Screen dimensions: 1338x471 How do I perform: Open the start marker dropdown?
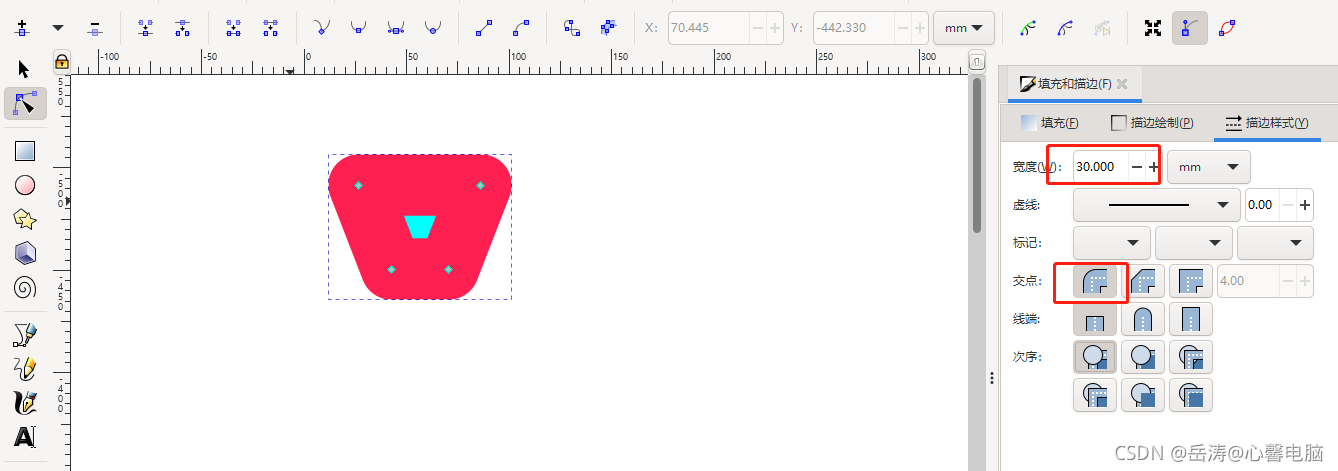coord(1112,242)
